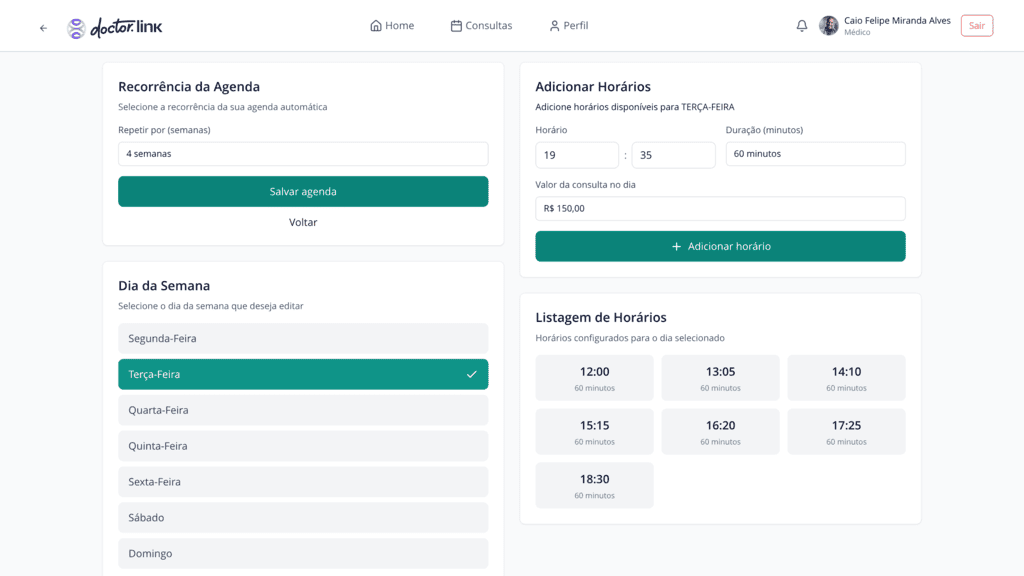
Task: Click the user profile avatar
Action: point(828,26)
